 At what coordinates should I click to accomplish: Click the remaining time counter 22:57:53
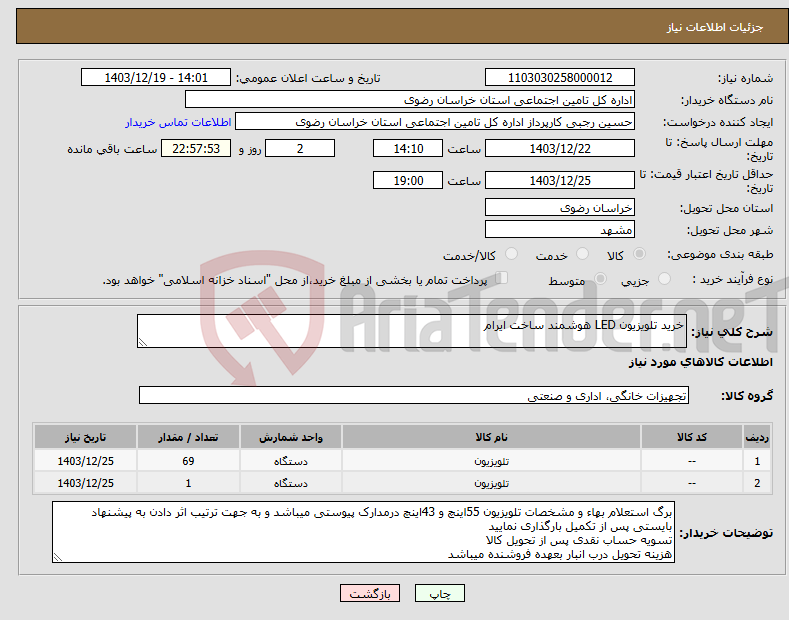point(196,148)
